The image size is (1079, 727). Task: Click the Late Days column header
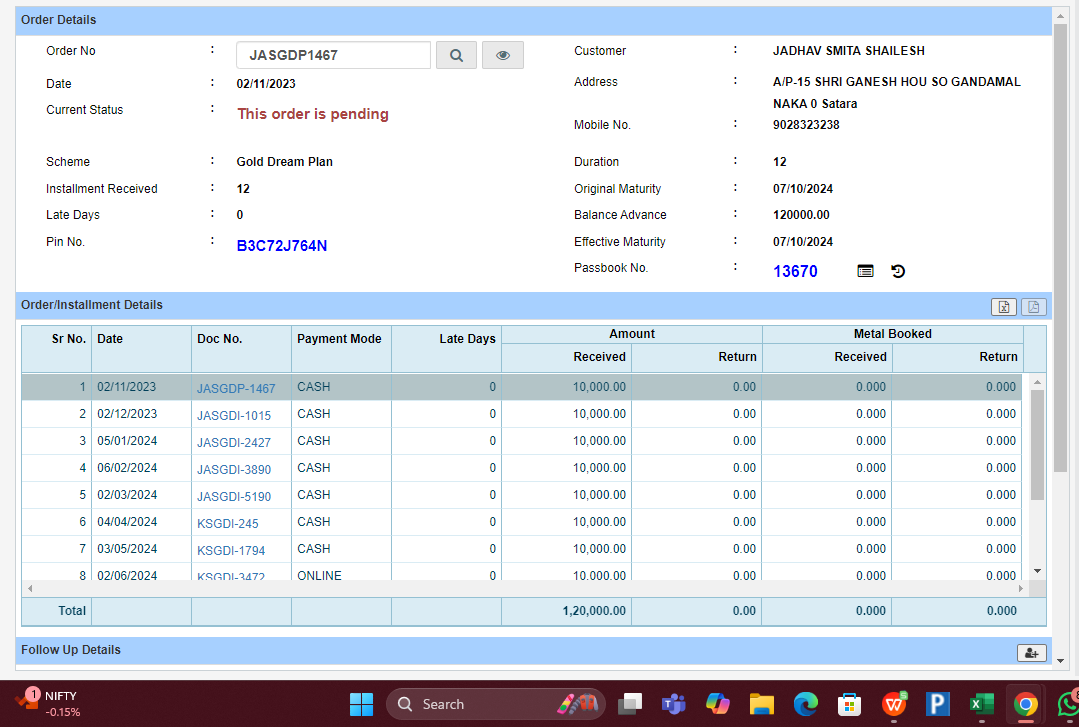click(x=447, y=349)
